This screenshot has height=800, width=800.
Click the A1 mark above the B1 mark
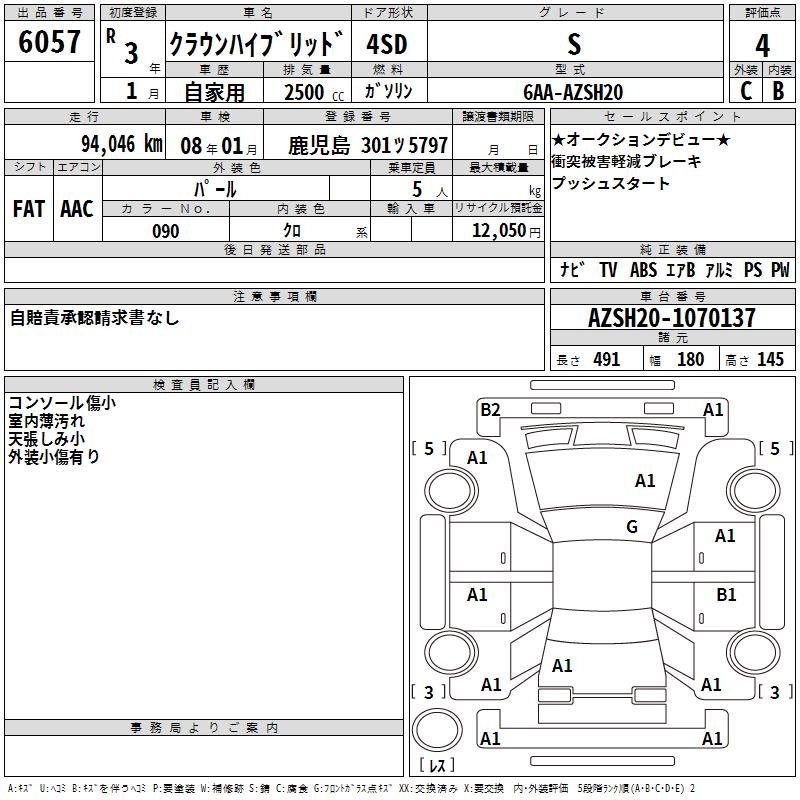click(724, 536)
